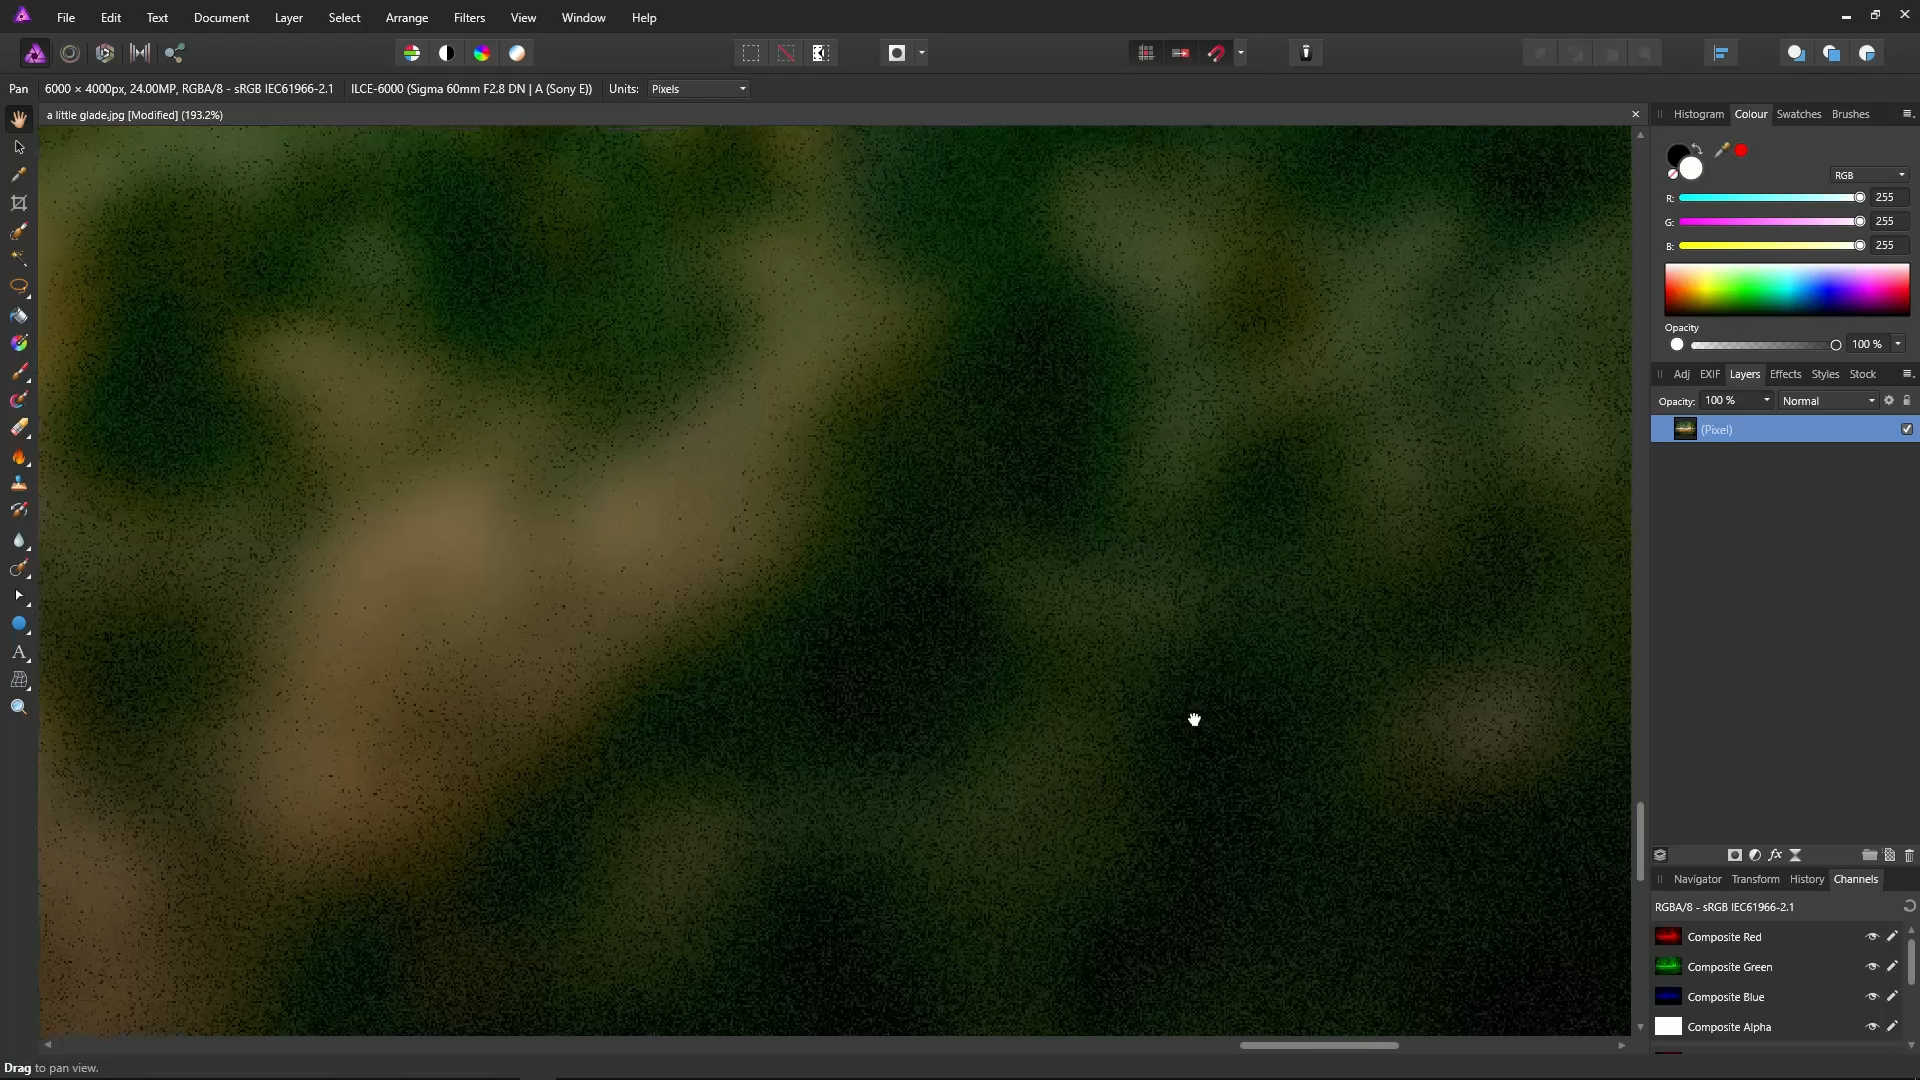The width and height of the screenshot is (1920, 1080).
Task: Hide the Composite Red channel
Action: pyautogui.click(x=1872, y=937)
